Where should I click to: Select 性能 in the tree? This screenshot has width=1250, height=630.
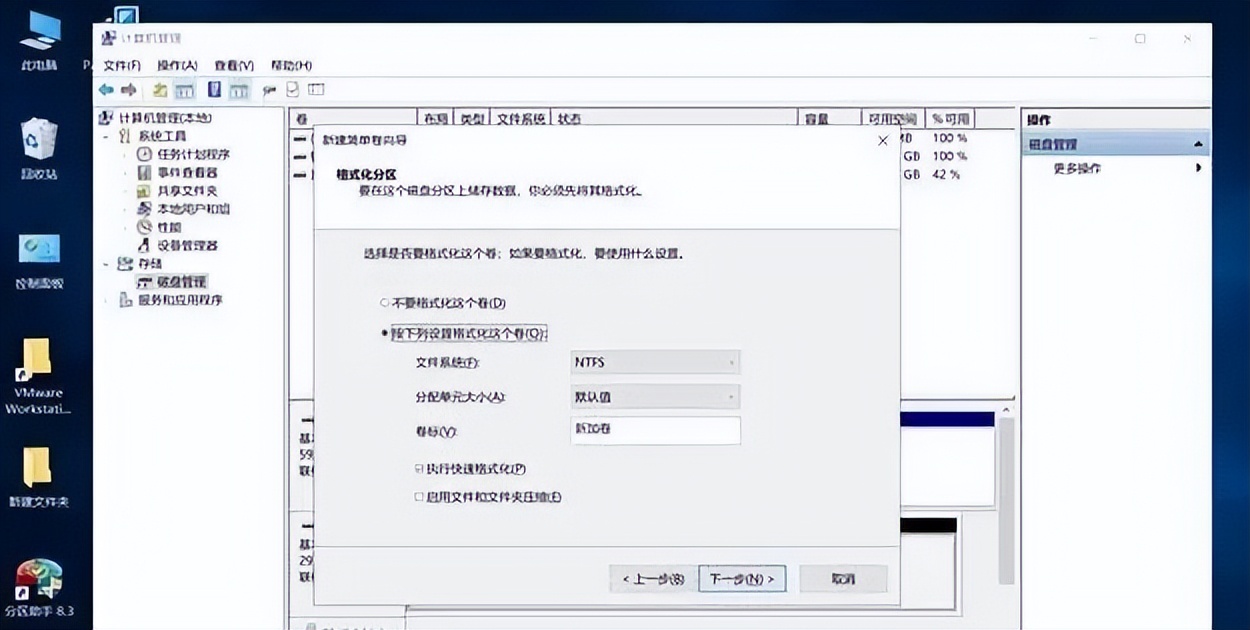pyautogui.click(x=169, y=227)
